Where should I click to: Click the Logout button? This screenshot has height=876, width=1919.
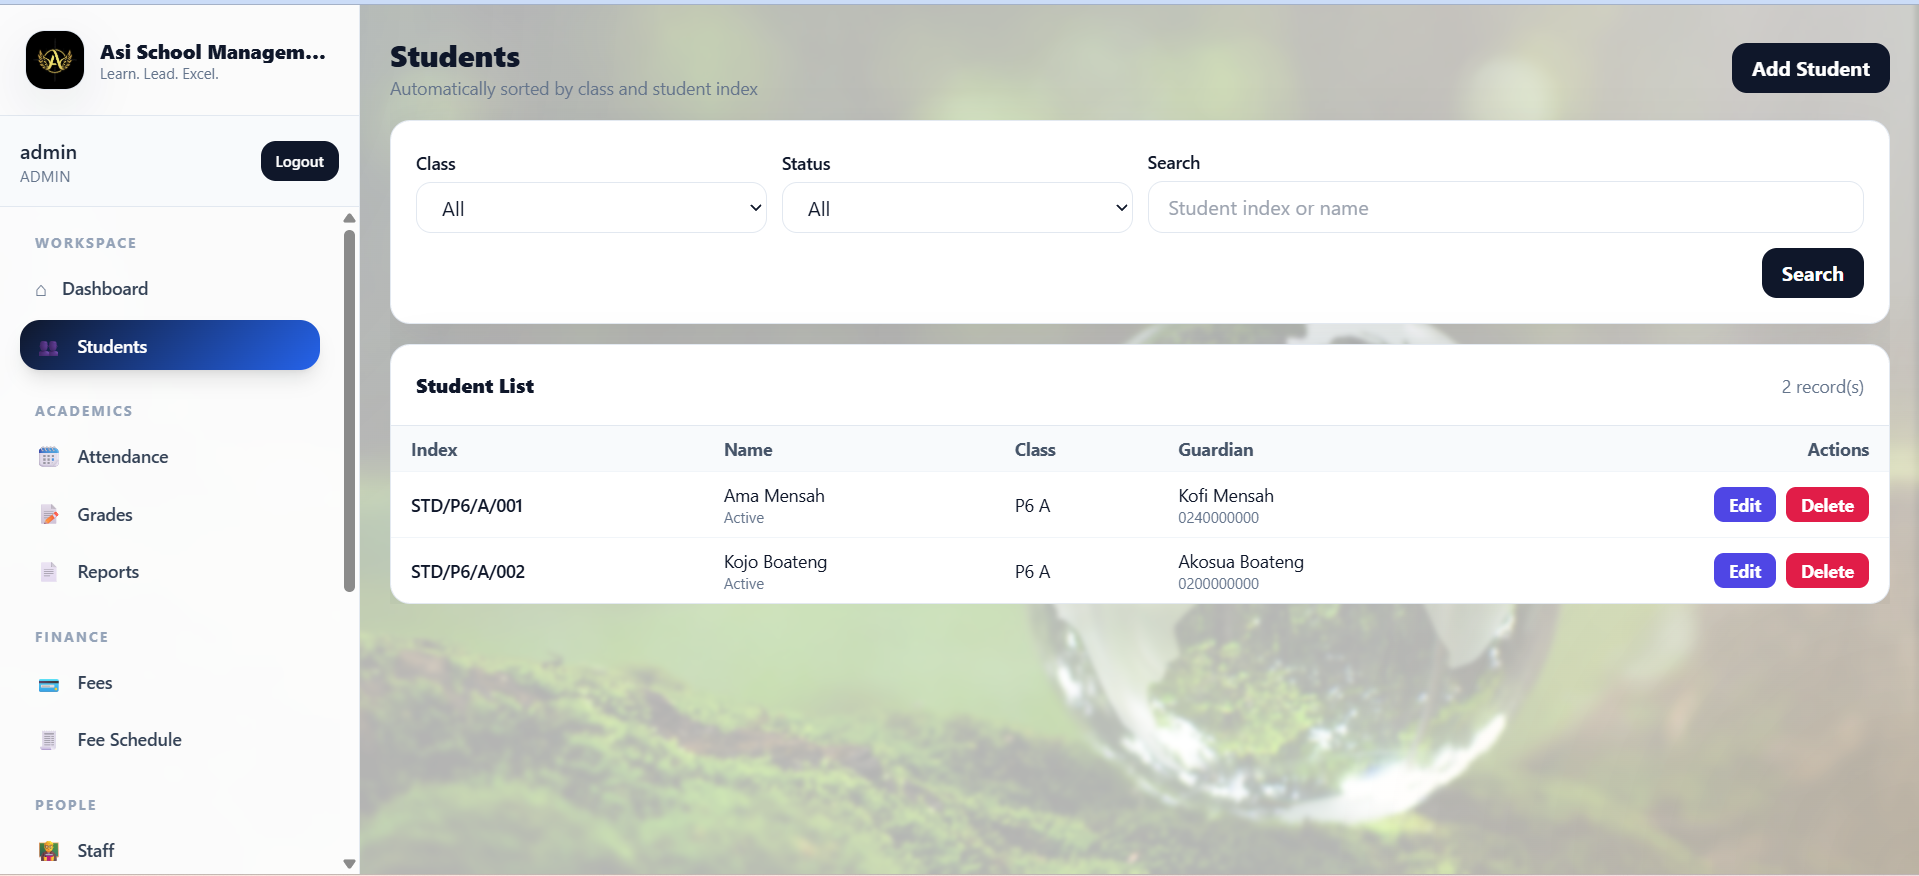pyautogui.click(x=299, y=161)
